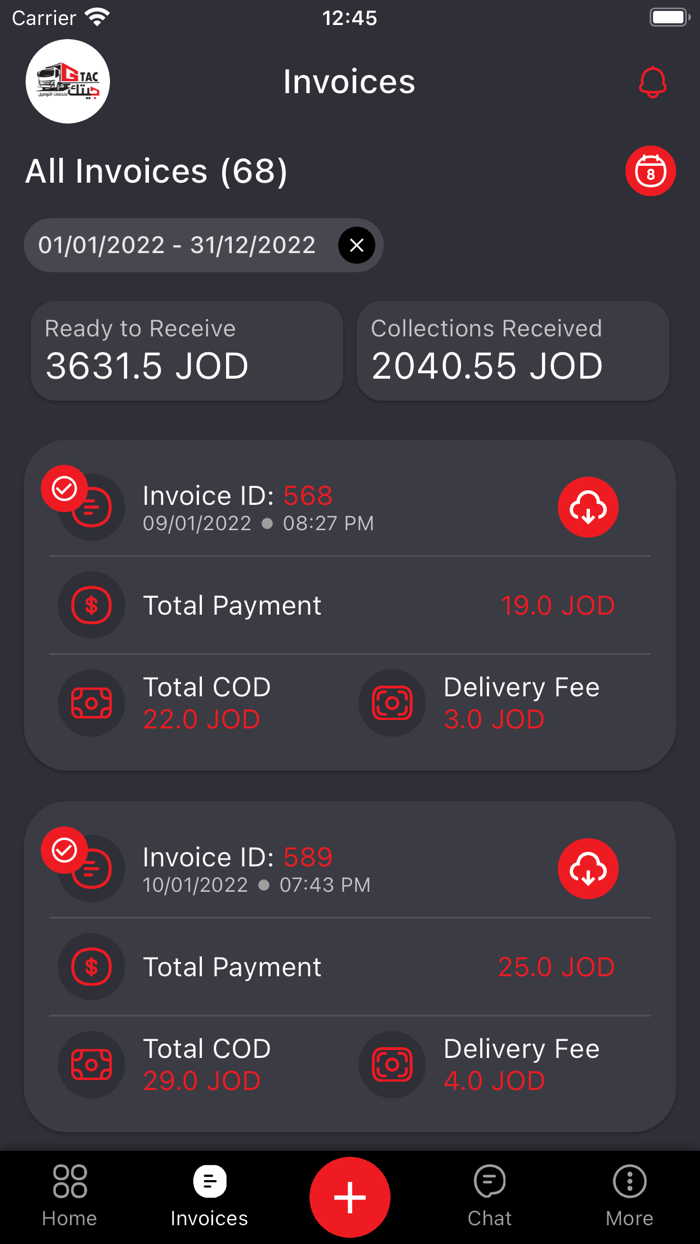Tap the checkmark badge on invoice 568
The image size is (700, 1244).
coord(64,489)
